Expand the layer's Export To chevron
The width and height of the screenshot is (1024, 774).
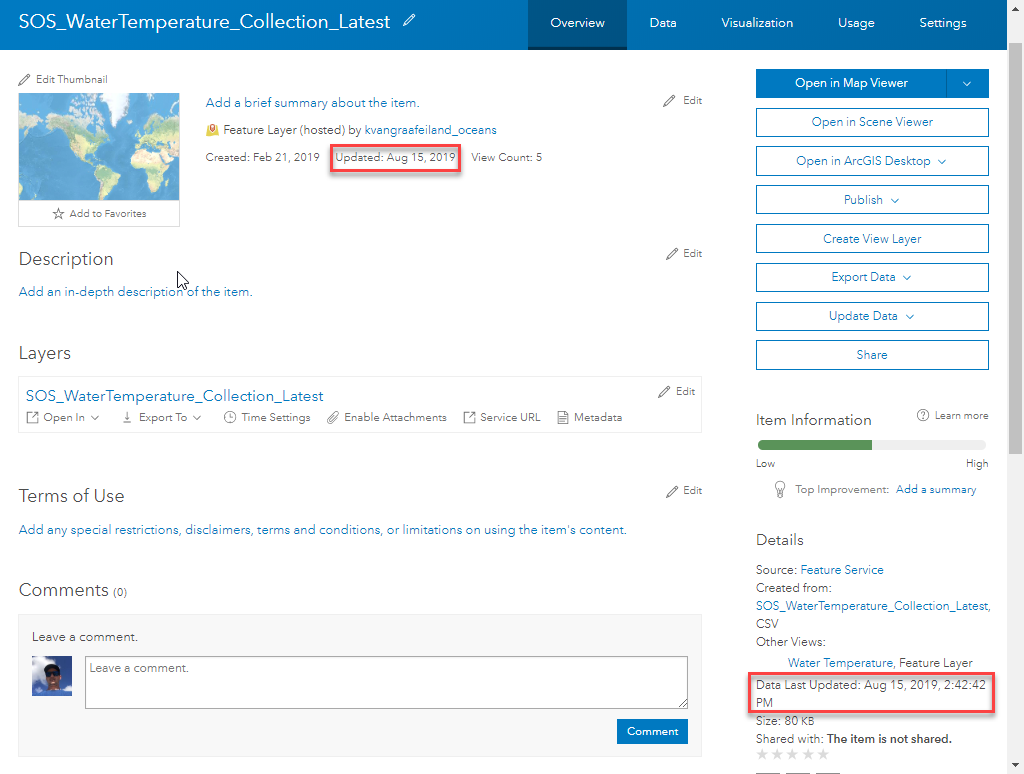point(197,418)
